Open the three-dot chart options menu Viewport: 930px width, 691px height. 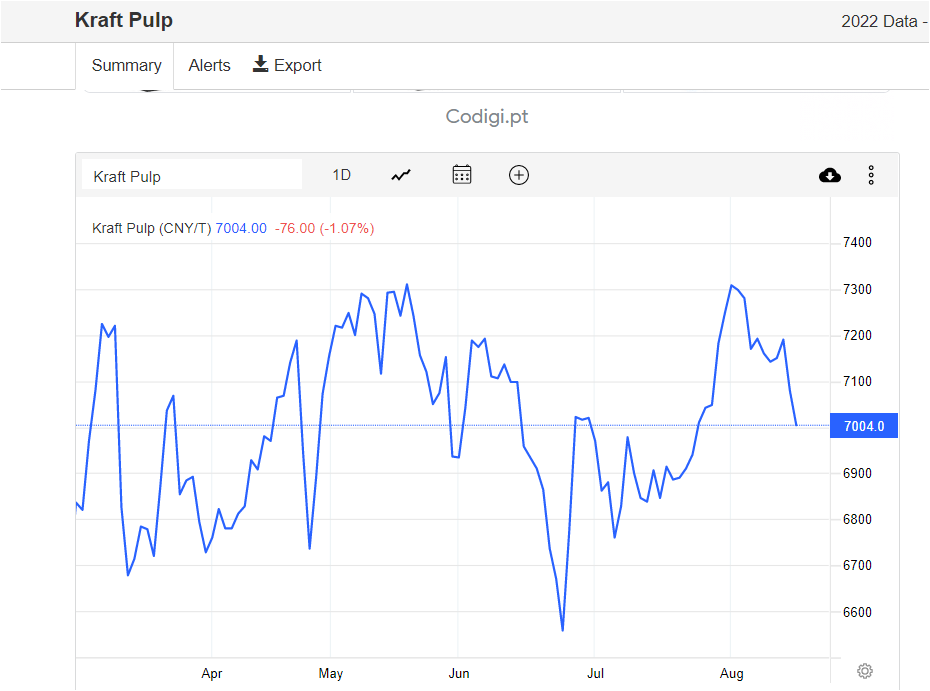(x=871, y=176)
